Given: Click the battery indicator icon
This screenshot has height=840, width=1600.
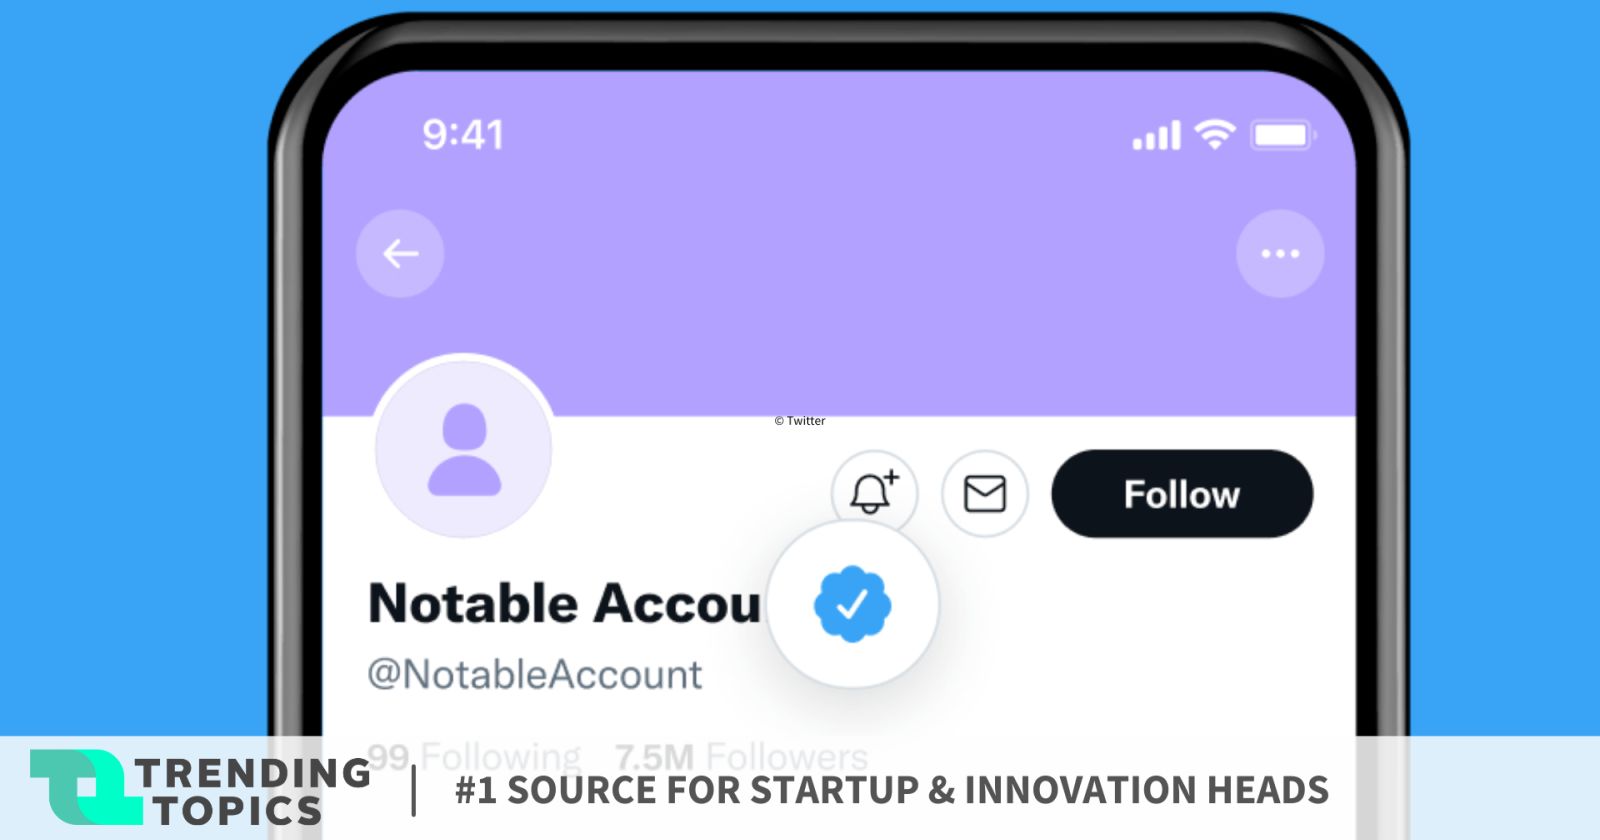Looking at the screenshot, I should click(x=1282, y=135).
